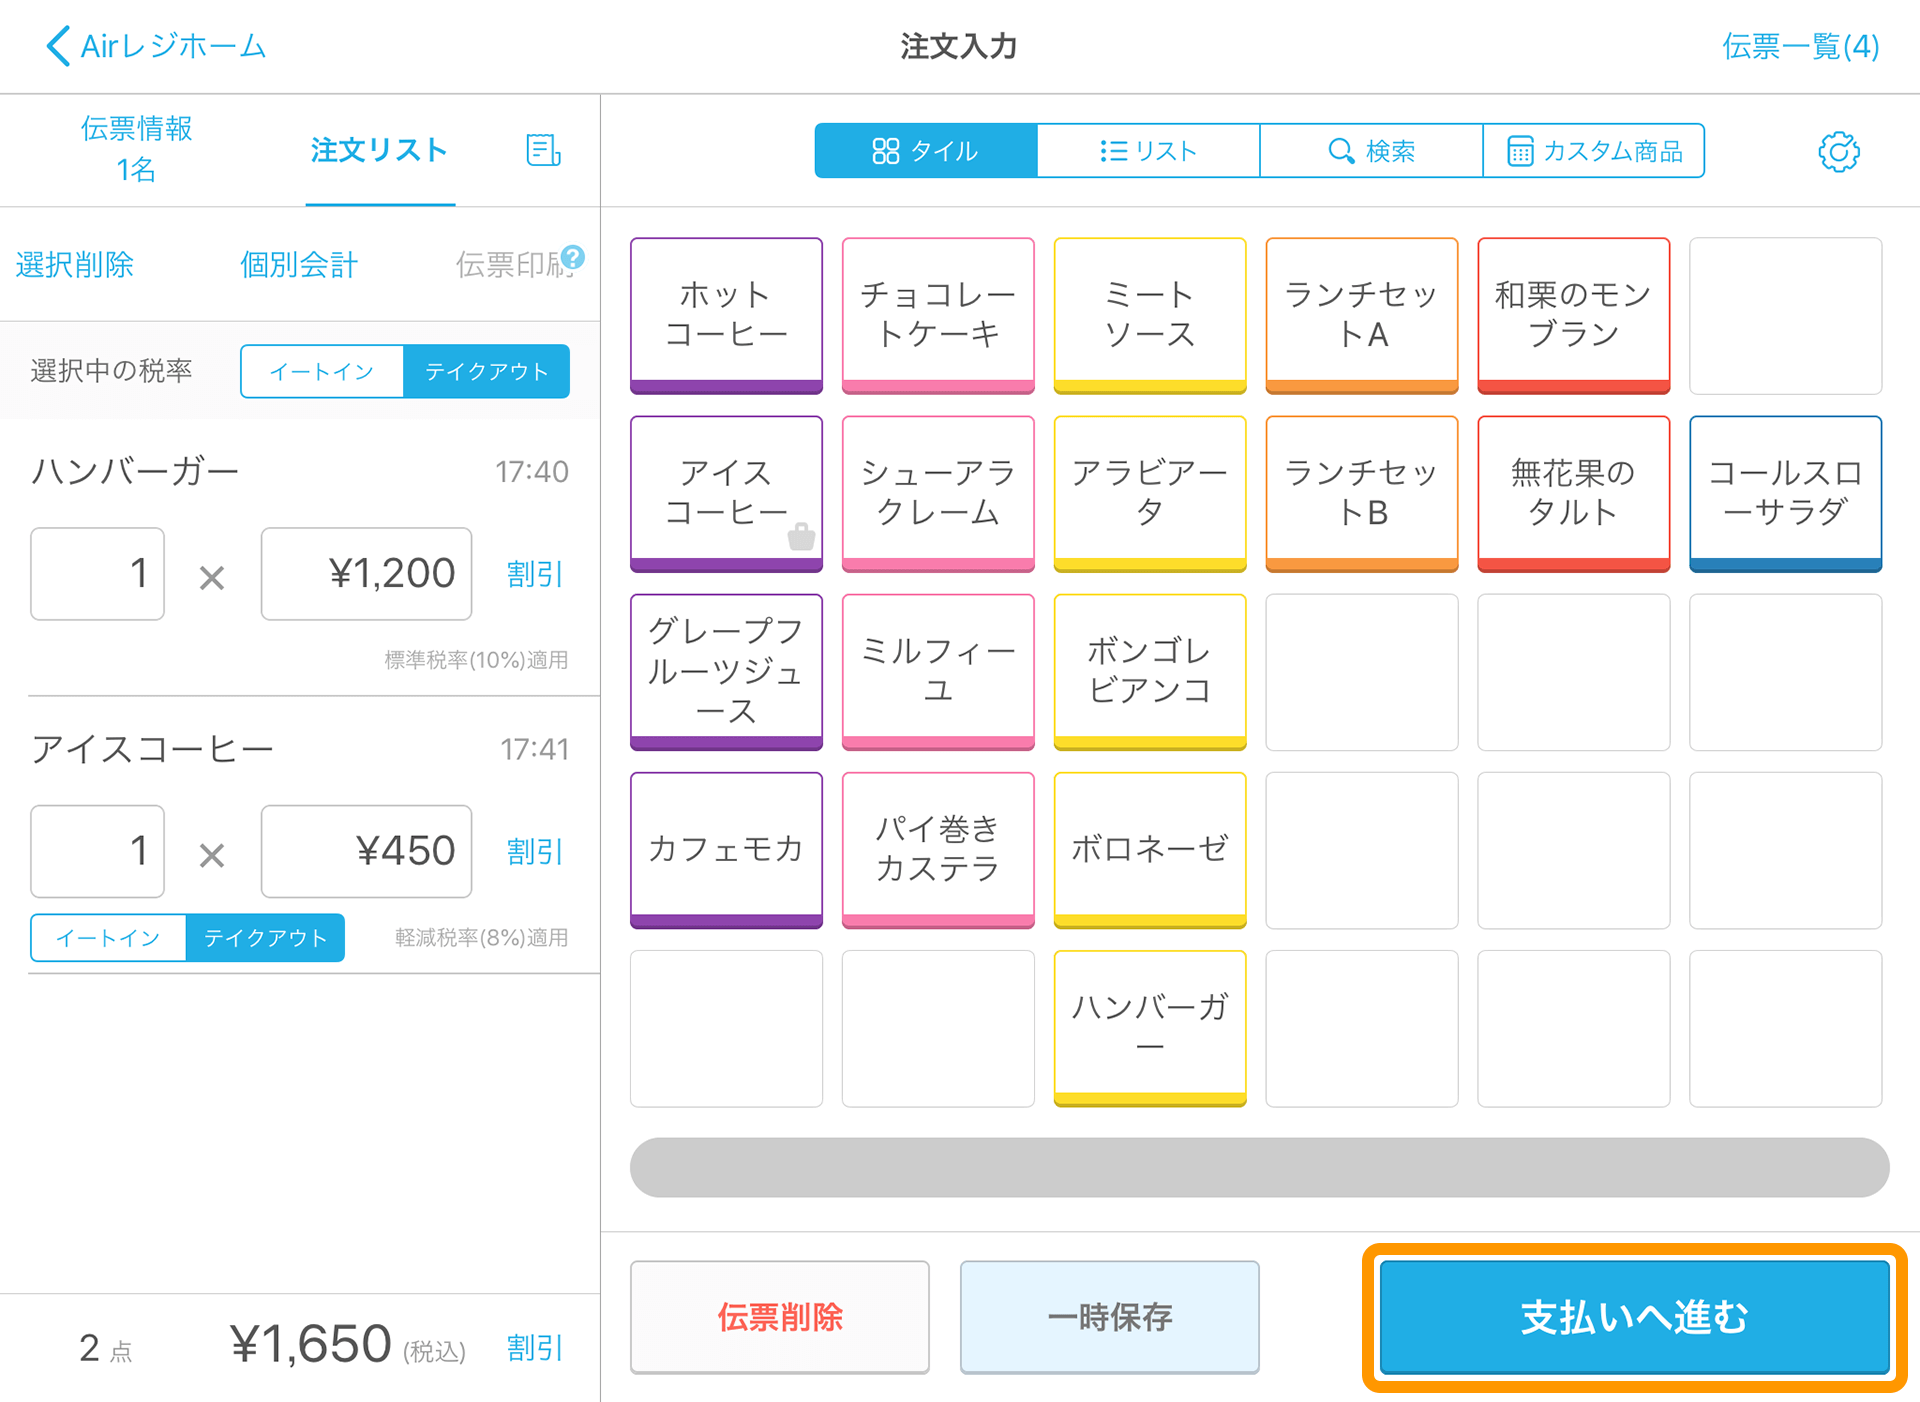Switch アイスコーヒー to テイクアウト
The height and width of the screenshot is (1402, 1920).
click(x=266, y=938)
